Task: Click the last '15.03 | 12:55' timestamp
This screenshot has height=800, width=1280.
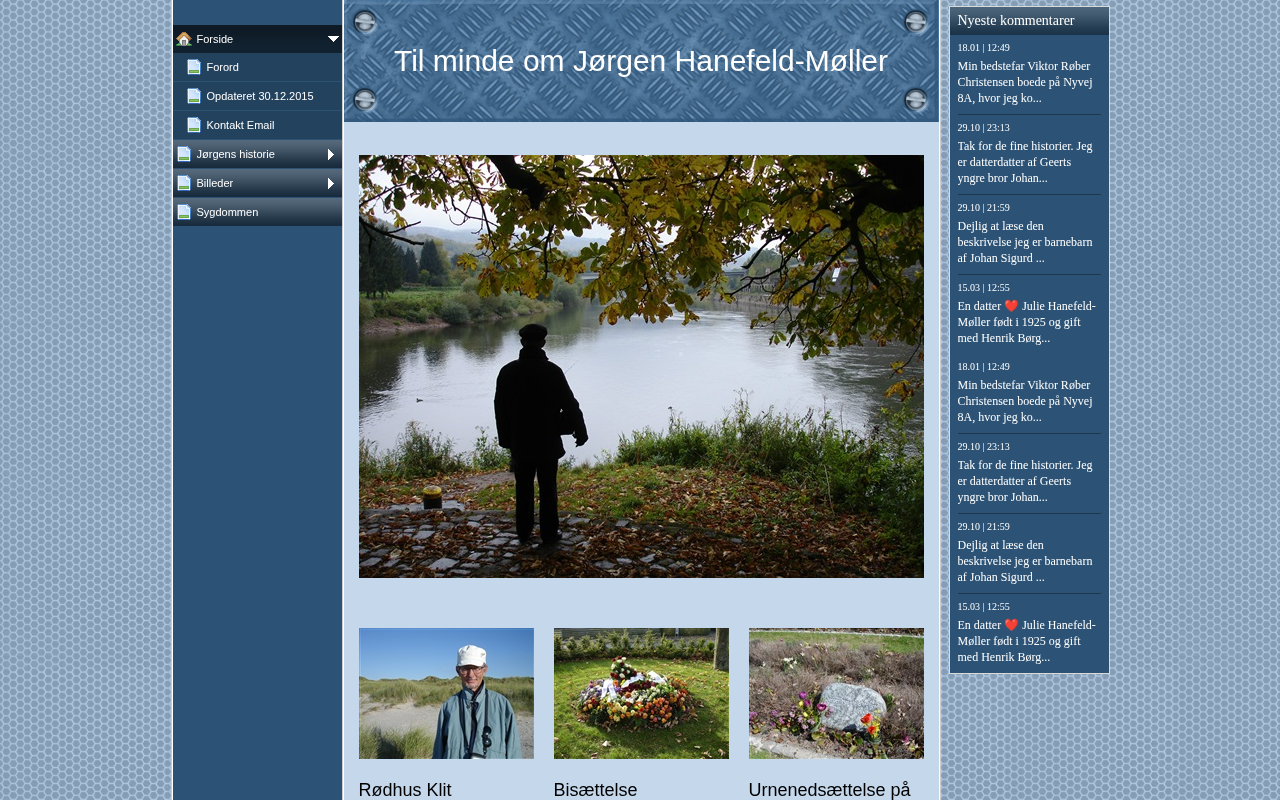Action: 984,607
